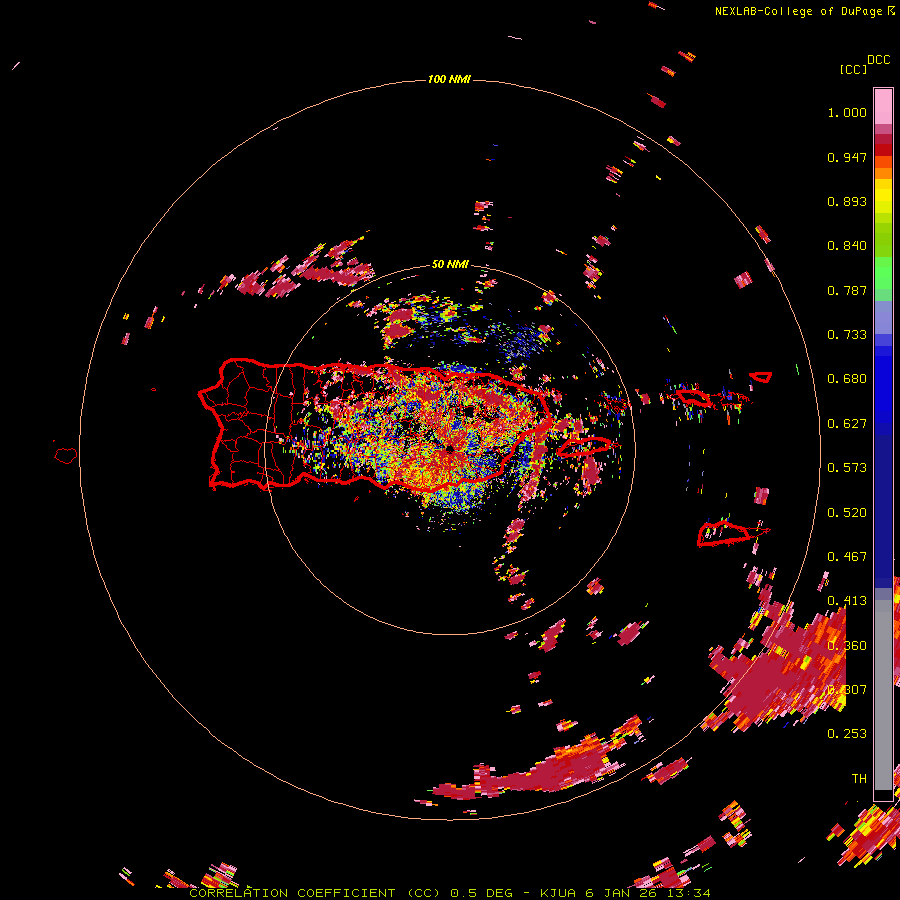The height and width of the screenshot is (900, 900).
Task: Click the gray lower section of the color bar
Action: (x=883, y=695)
